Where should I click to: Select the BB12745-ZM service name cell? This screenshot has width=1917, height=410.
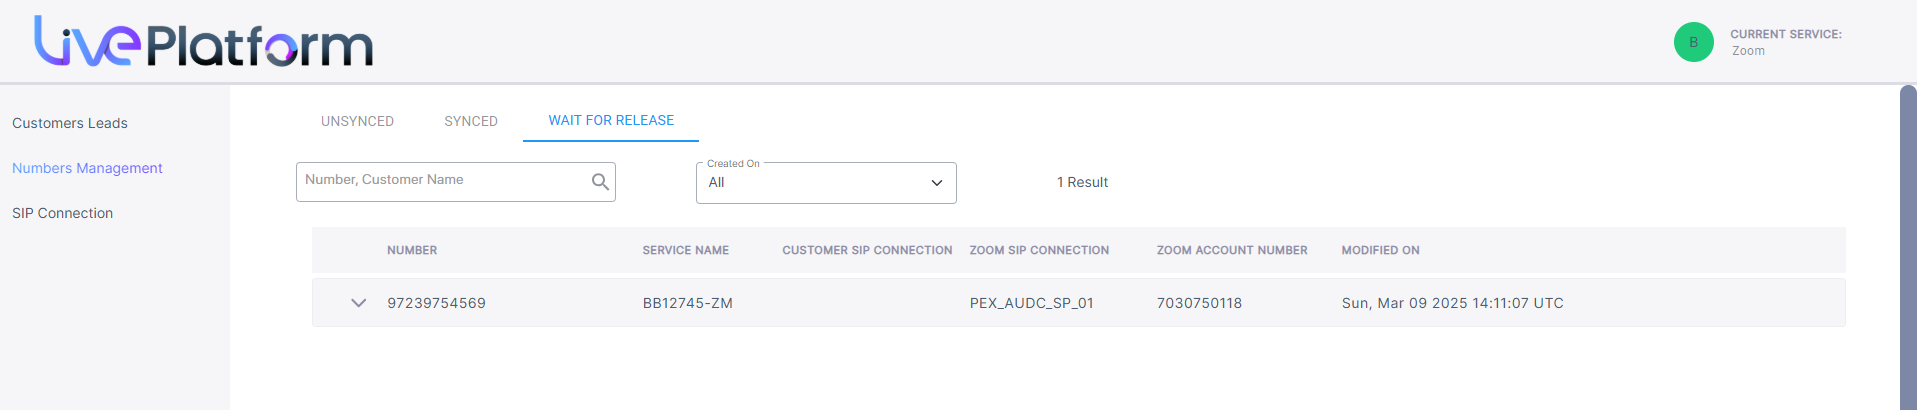pos(688,303)
